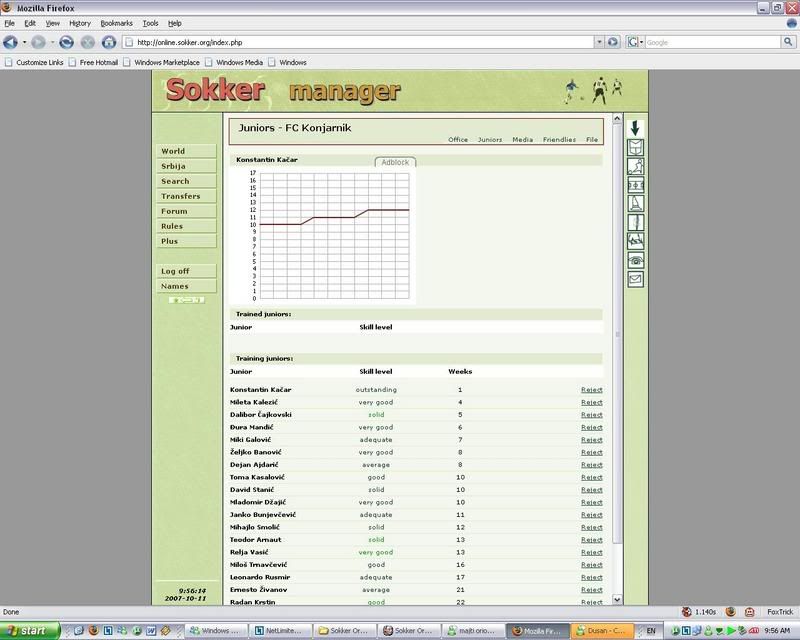Click the green down arrow sidebar icon
Viewport: 800px width, 640px height.
click(x=635, y=128)
